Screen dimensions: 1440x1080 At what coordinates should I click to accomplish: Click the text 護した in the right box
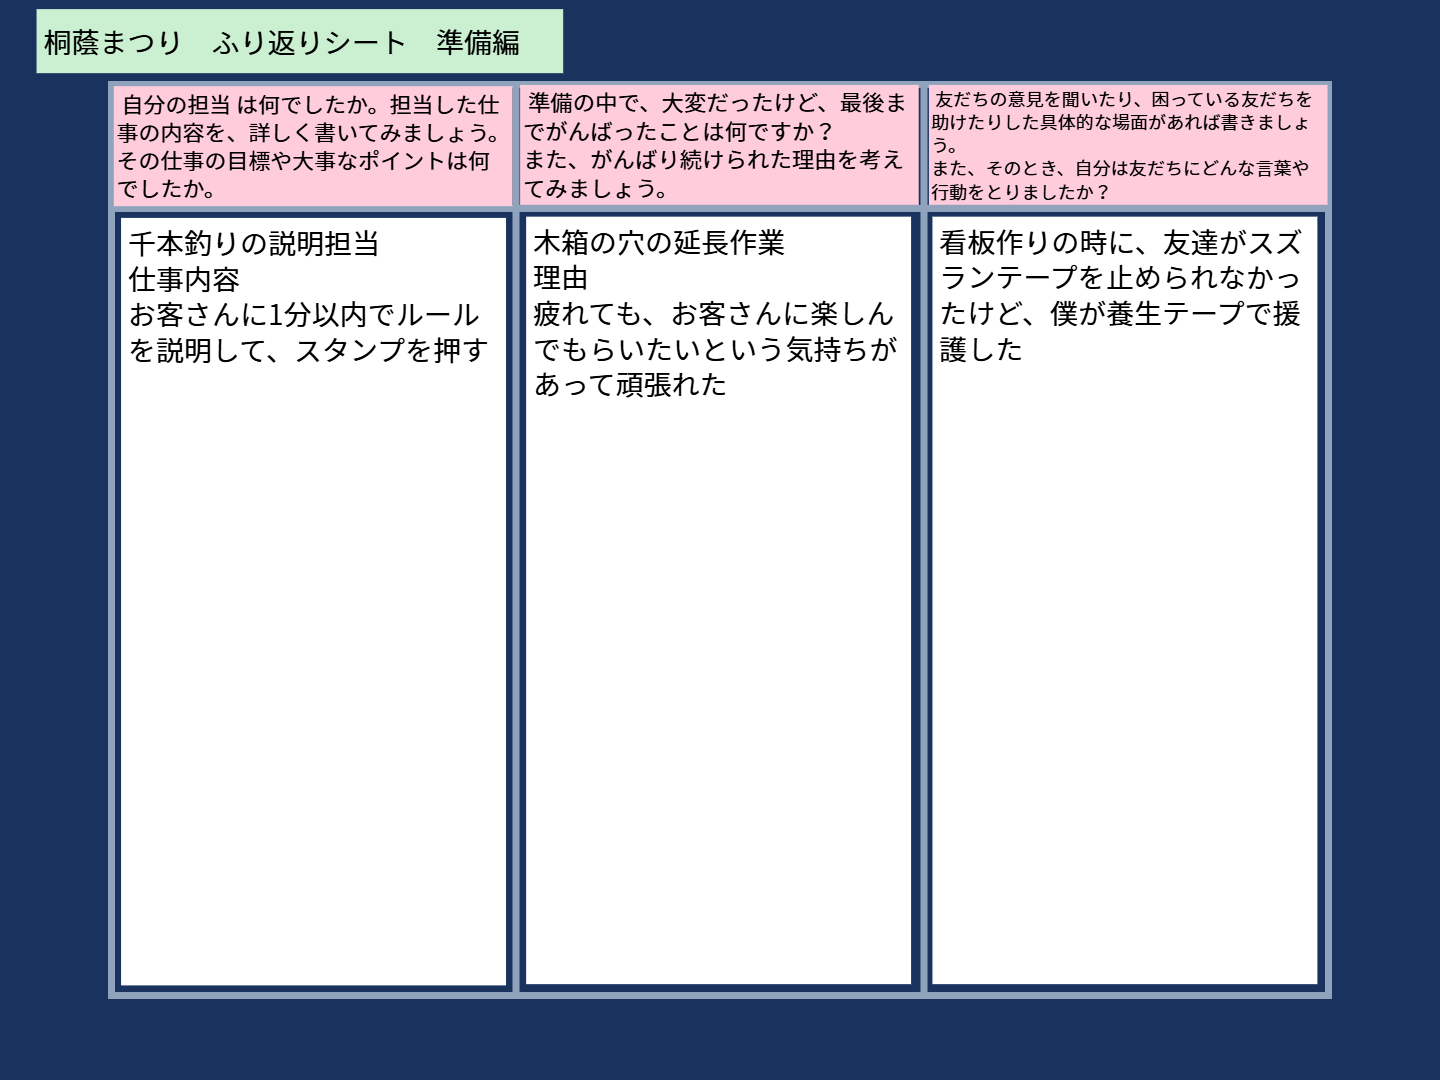[981, 350]
